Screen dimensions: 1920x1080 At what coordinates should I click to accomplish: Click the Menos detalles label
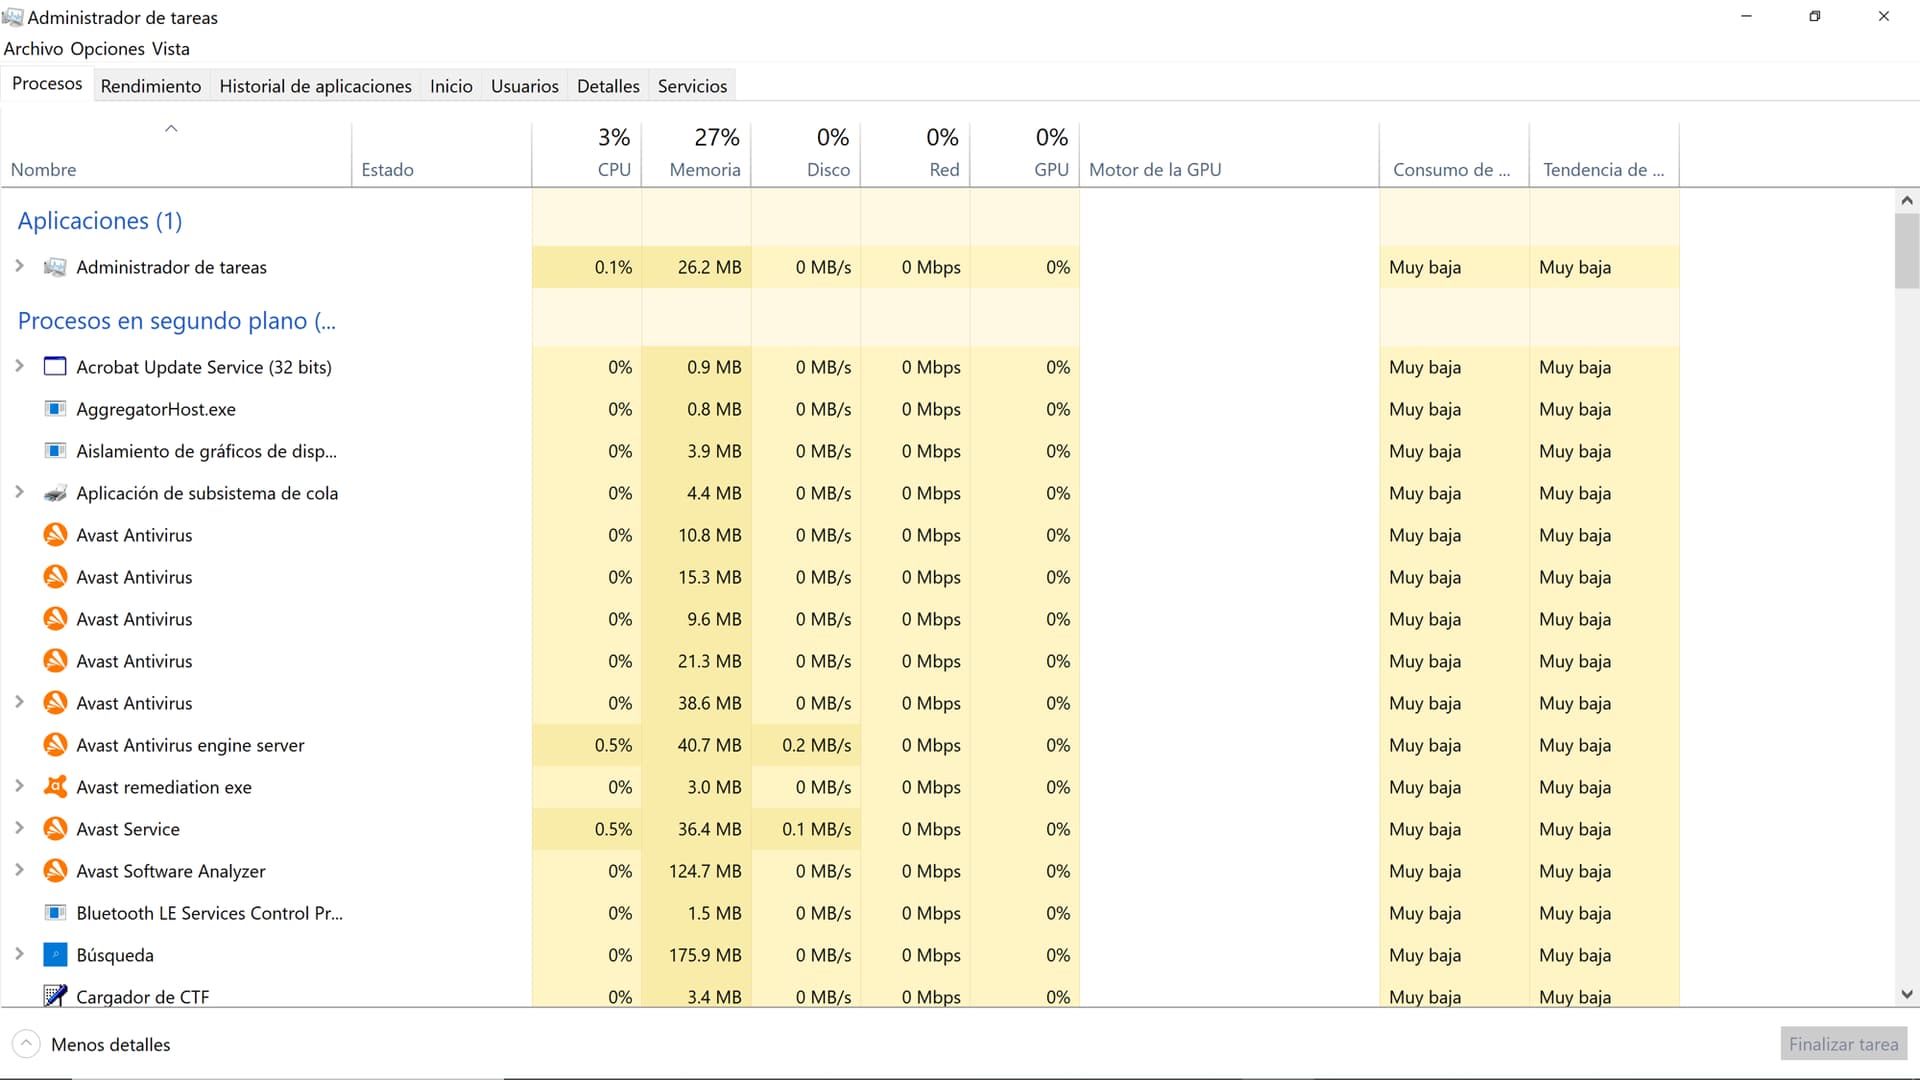point(111,1044)
